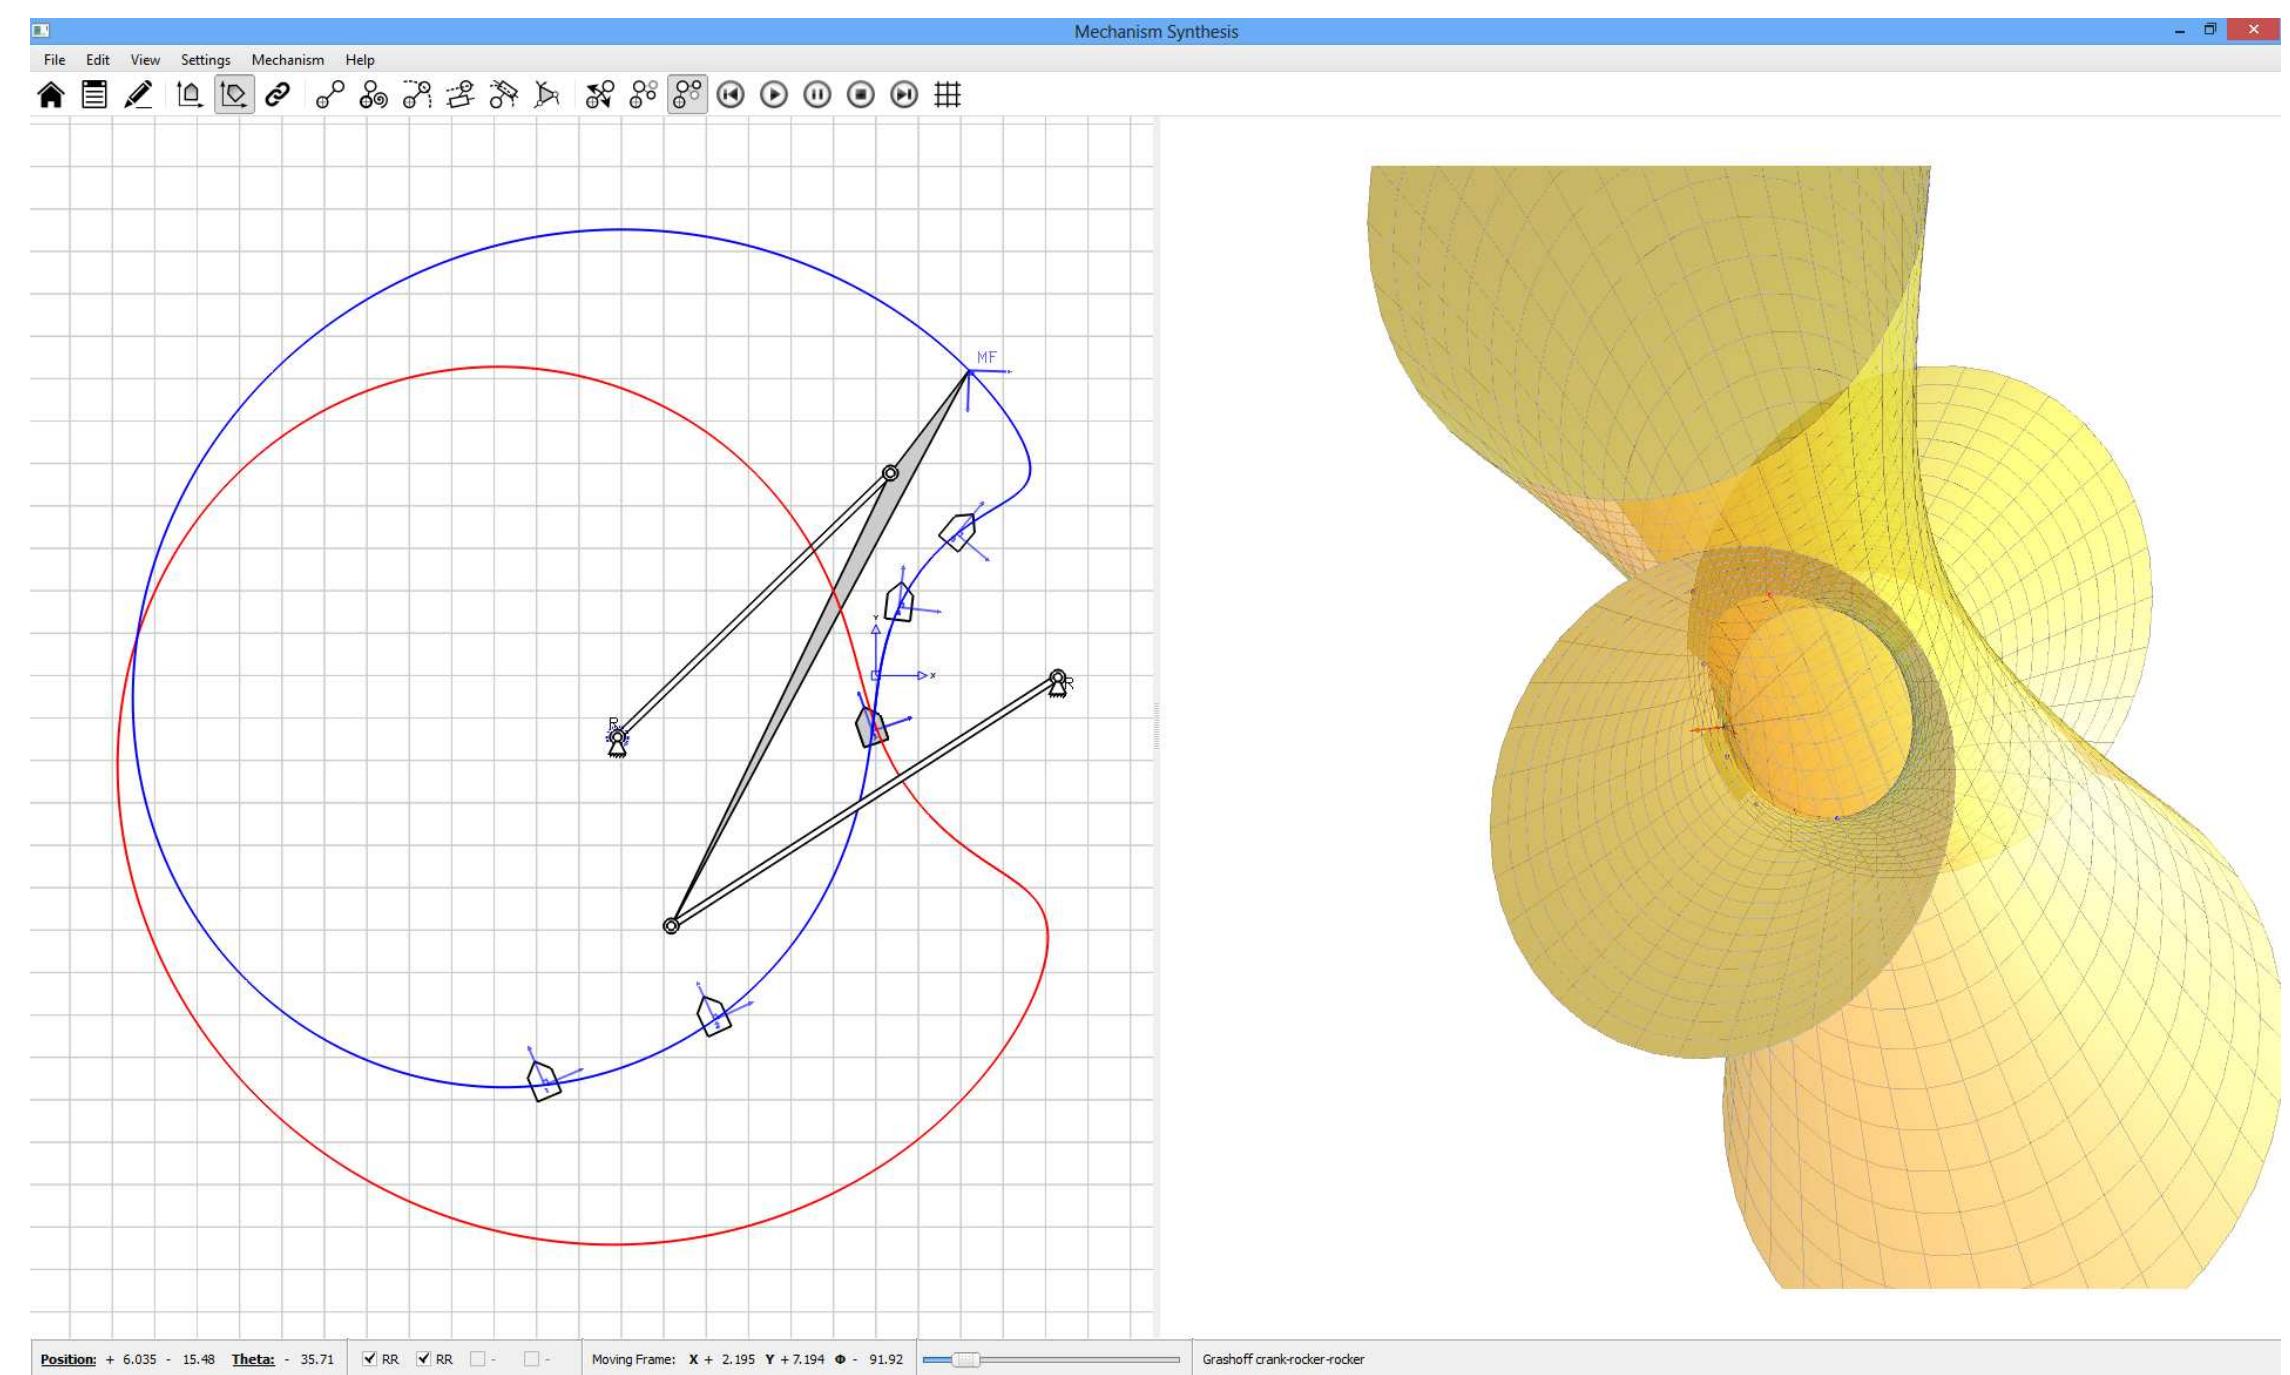Select the Home tool
This screenshot has width=2290, height=1375.
pos(50,95)
